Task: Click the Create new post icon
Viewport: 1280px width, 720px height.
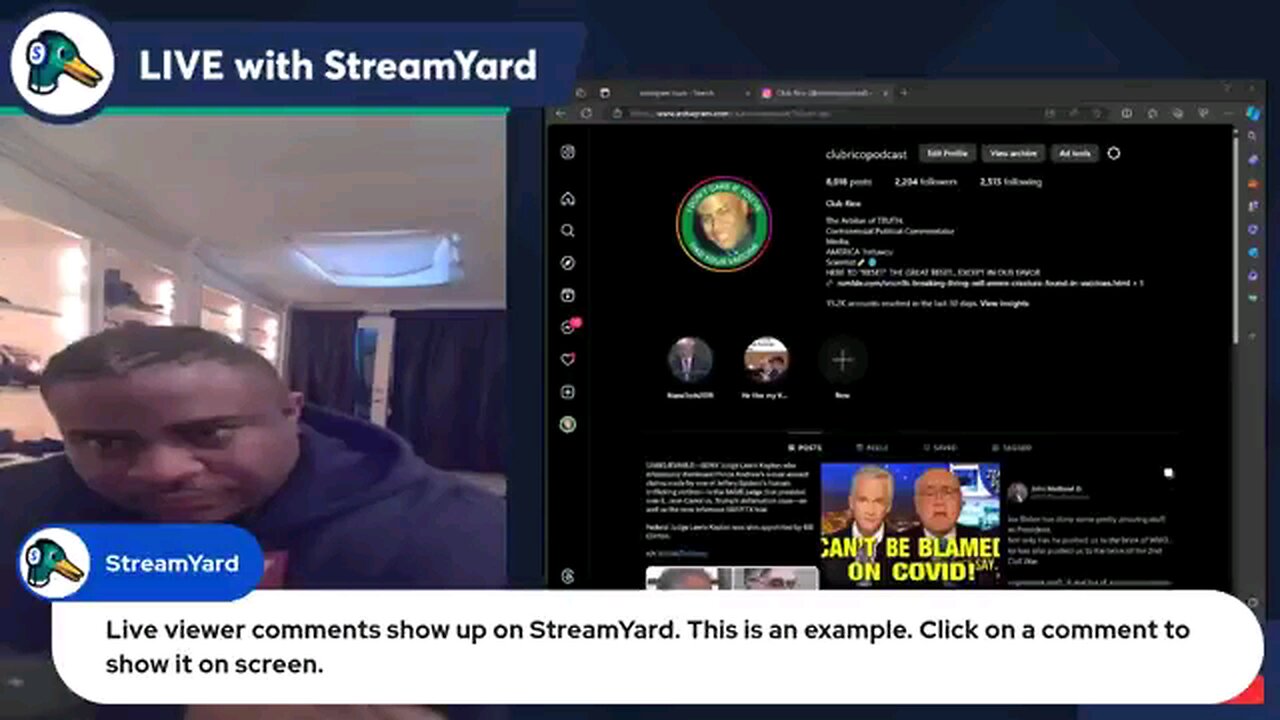Action: 567,392
